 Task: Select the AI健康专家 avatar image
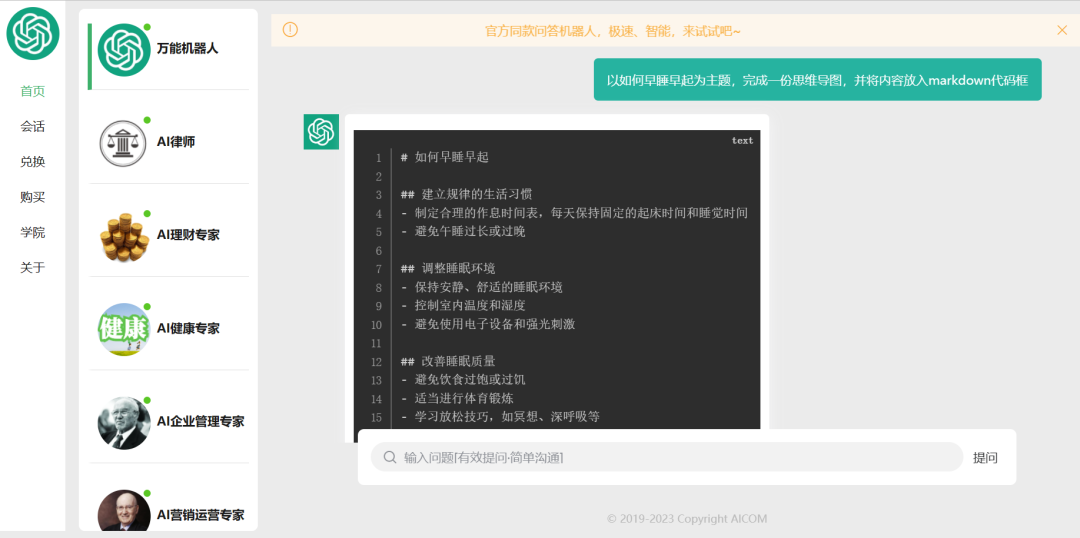pyautogui.click(x=124, y=329)
